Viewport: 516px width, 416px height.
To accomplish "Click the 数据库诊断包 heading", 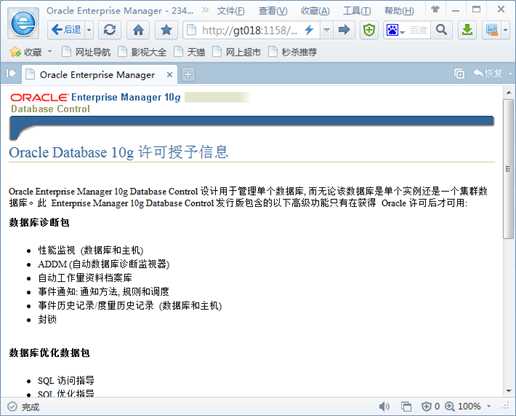I will (39, 223).
